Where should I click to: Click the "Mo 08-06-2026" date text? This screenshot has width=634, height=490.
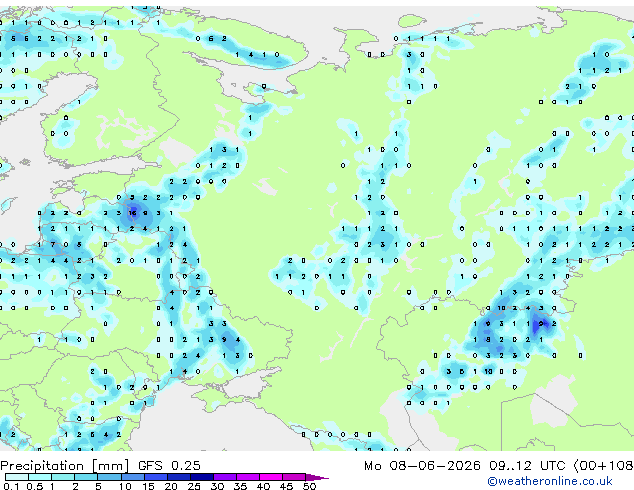point(422,466)
